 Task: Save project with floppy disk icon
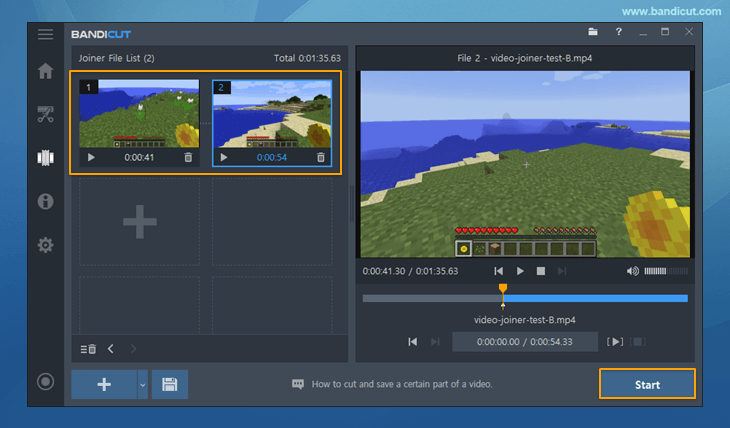[x=169, y=384]
